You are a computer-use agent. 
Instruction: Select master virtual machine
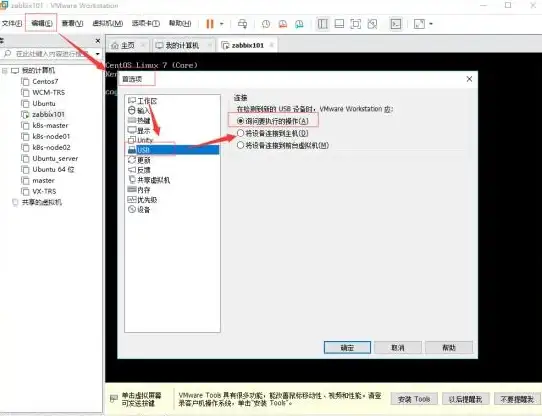point(43,181)
